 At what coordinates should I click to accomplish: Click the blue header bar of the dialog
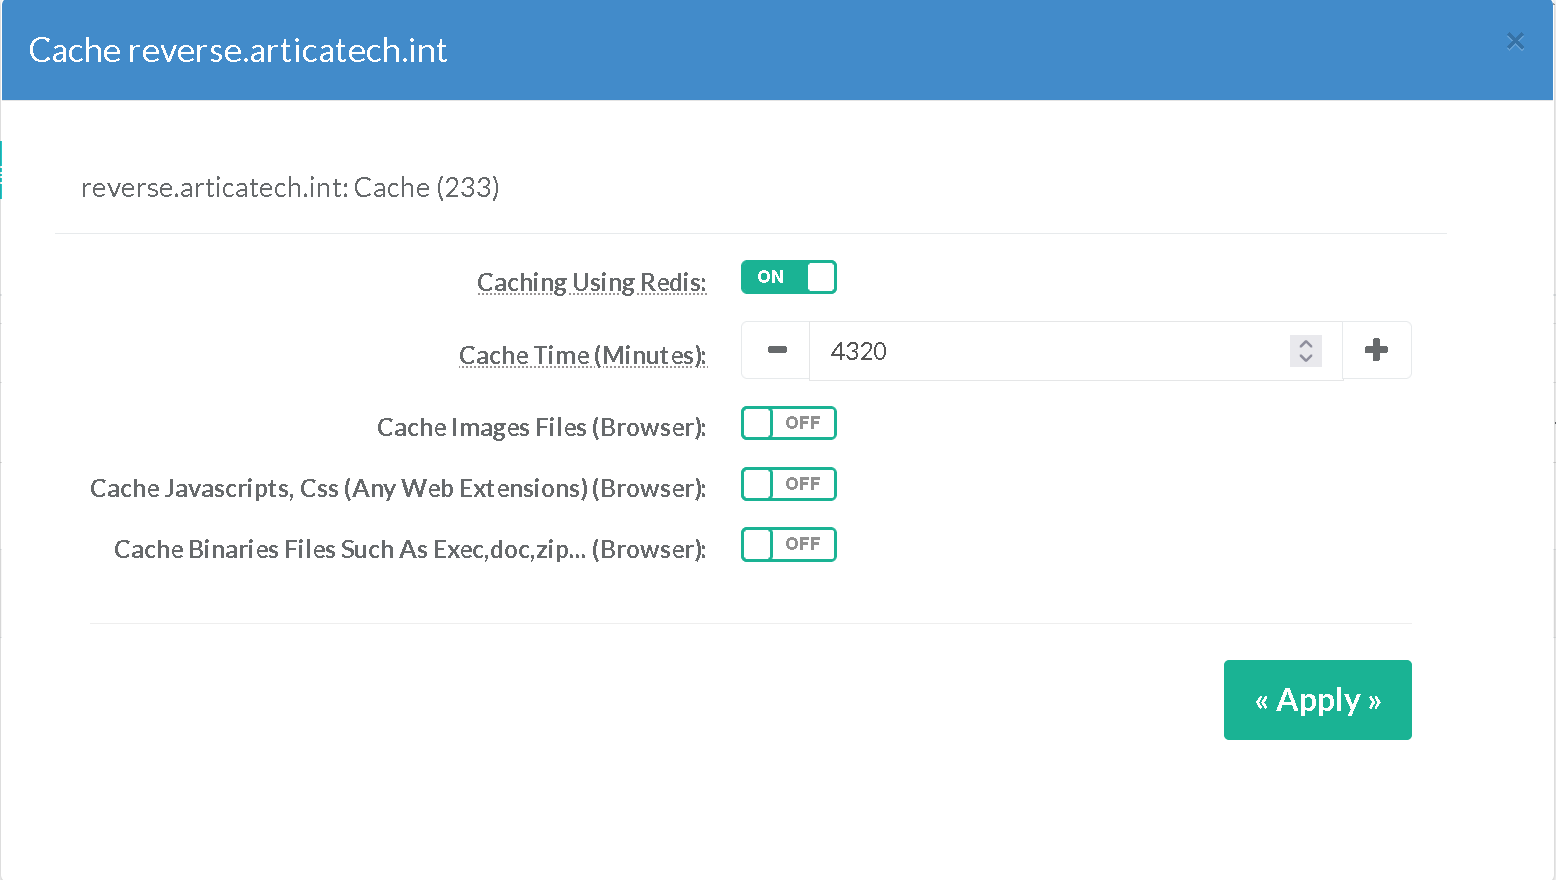click(x=900, y=50)
